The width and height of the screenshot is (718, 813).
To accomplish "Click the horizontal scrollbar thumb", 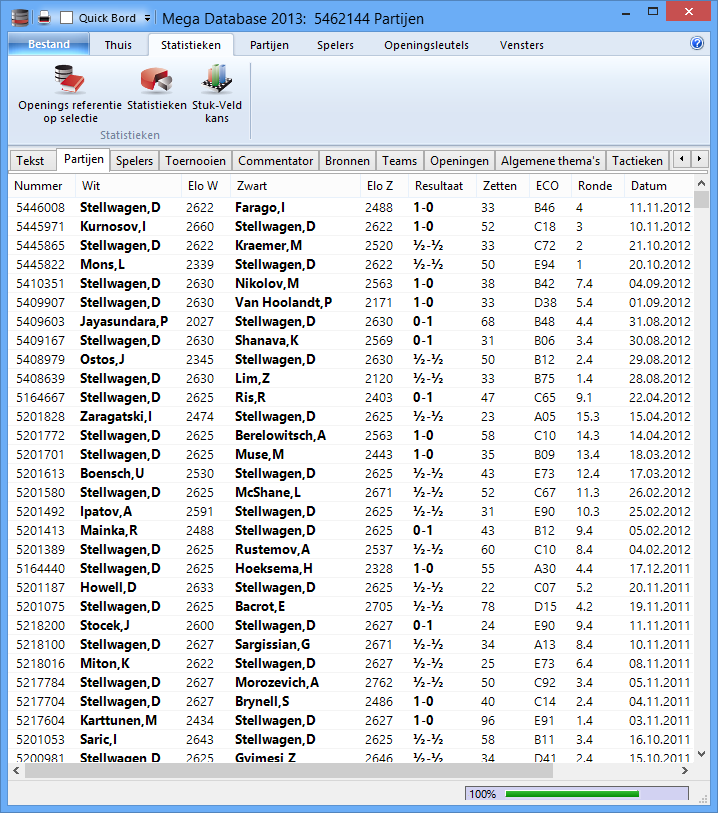I will (x=288, y=770).
